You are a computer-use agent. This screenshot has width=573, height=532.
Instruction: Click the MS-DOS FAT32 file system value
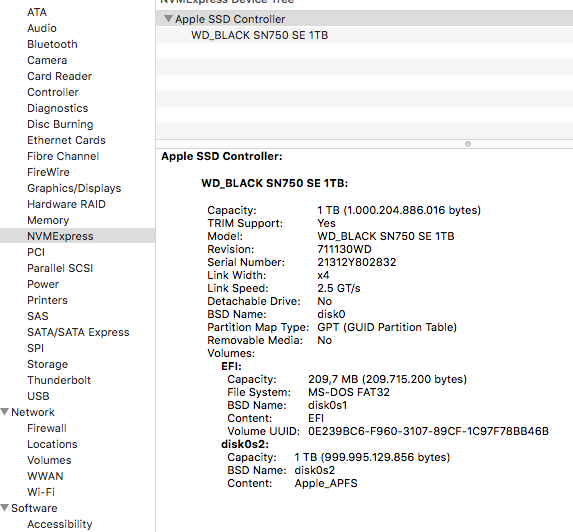(349, 392)
